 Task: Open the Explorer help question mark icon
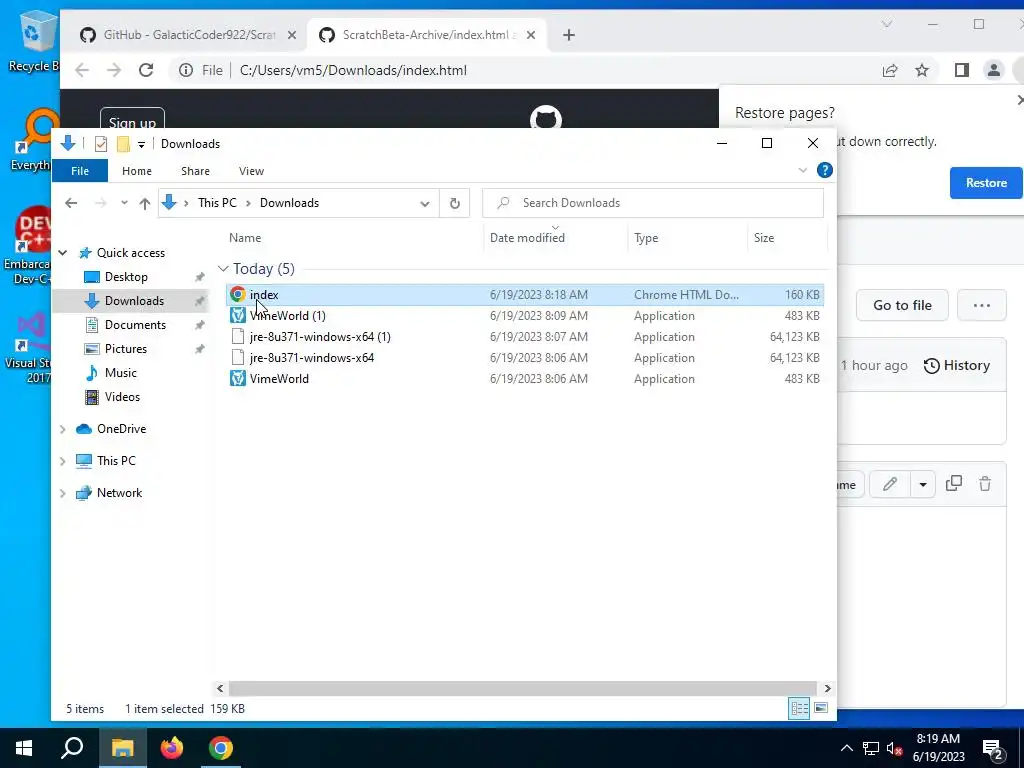pyautogui.click(x=825, y=170)
